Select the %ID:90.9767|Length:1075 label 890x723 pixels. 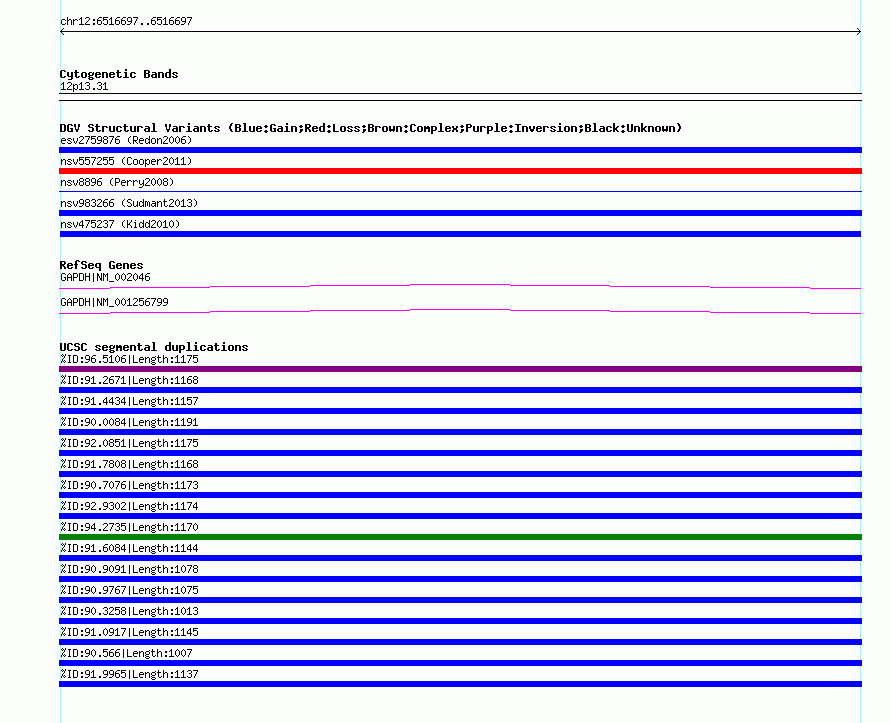[129, 590]
